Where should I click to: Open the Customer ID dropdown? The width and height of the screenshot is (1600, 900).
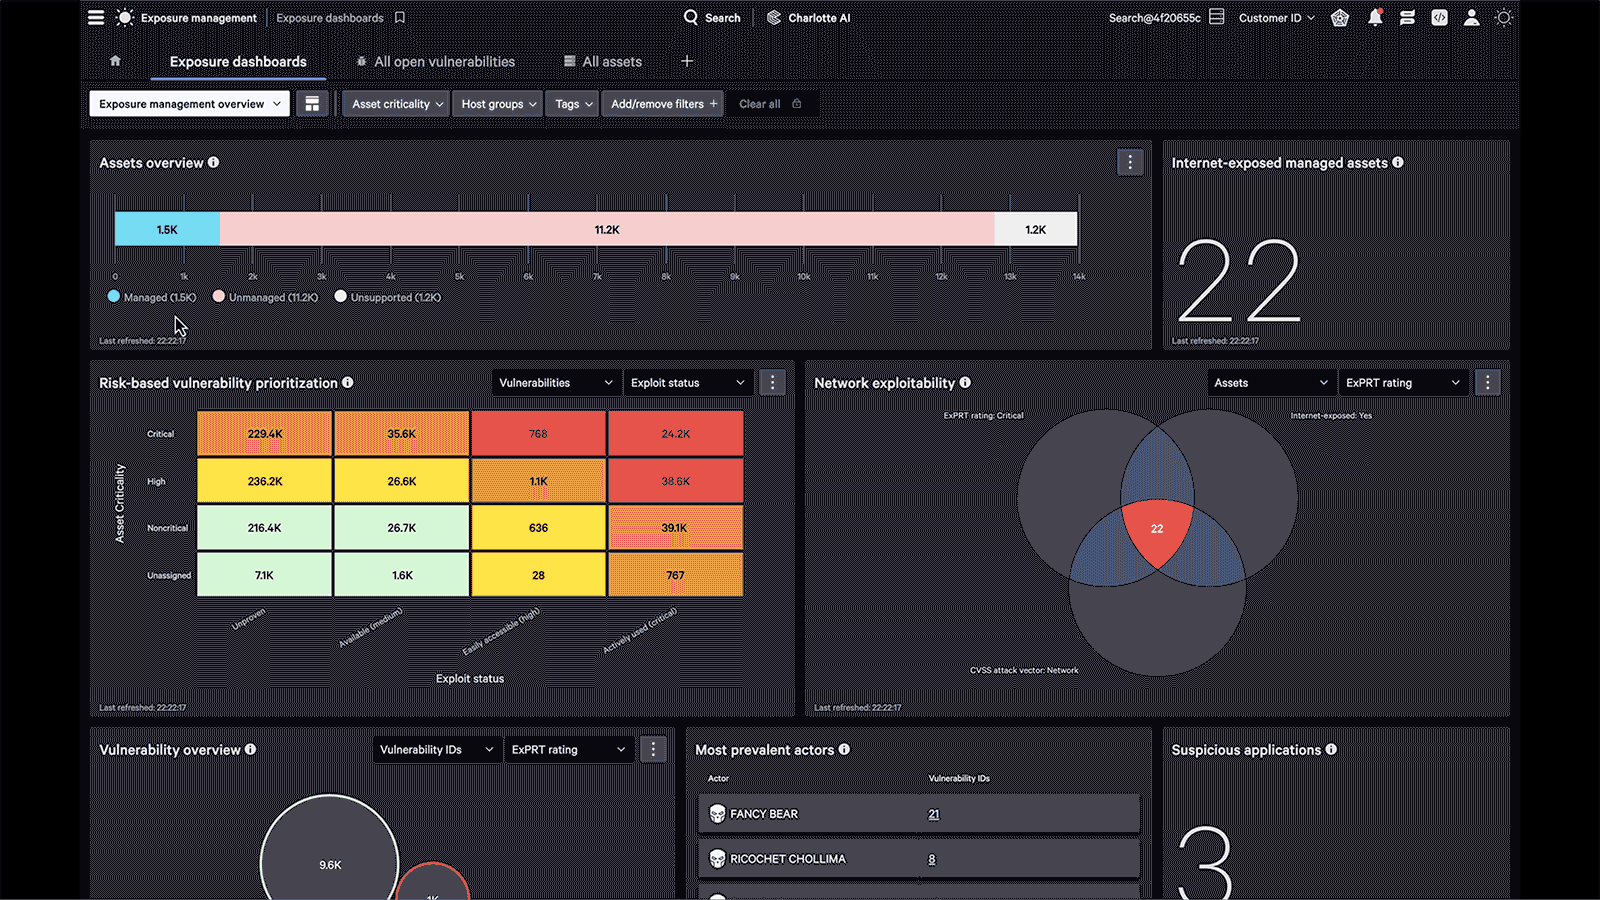(1277, 17)
